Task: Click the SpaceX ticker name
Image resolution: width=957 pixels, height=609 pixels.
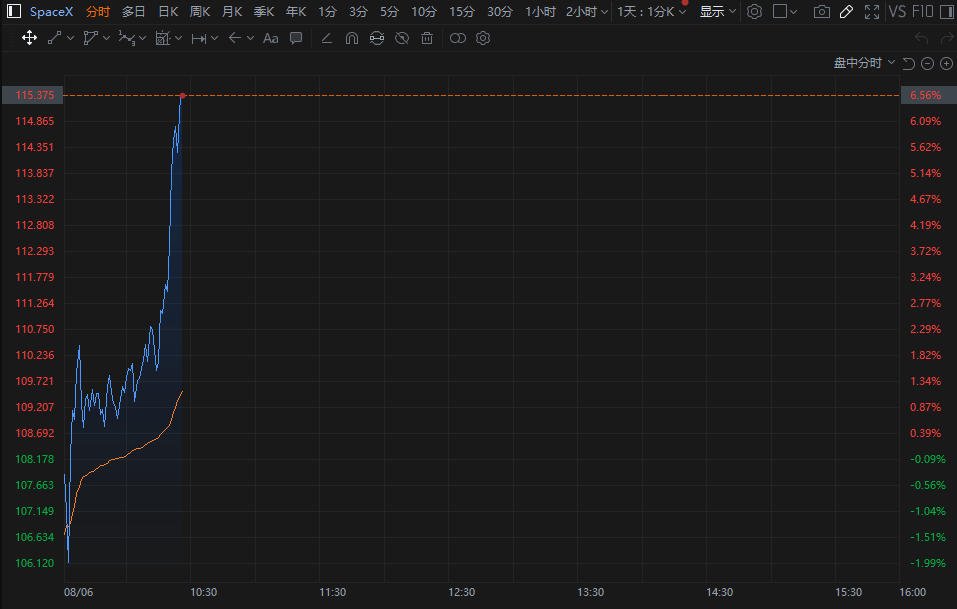Action: (x=51, y=12)
